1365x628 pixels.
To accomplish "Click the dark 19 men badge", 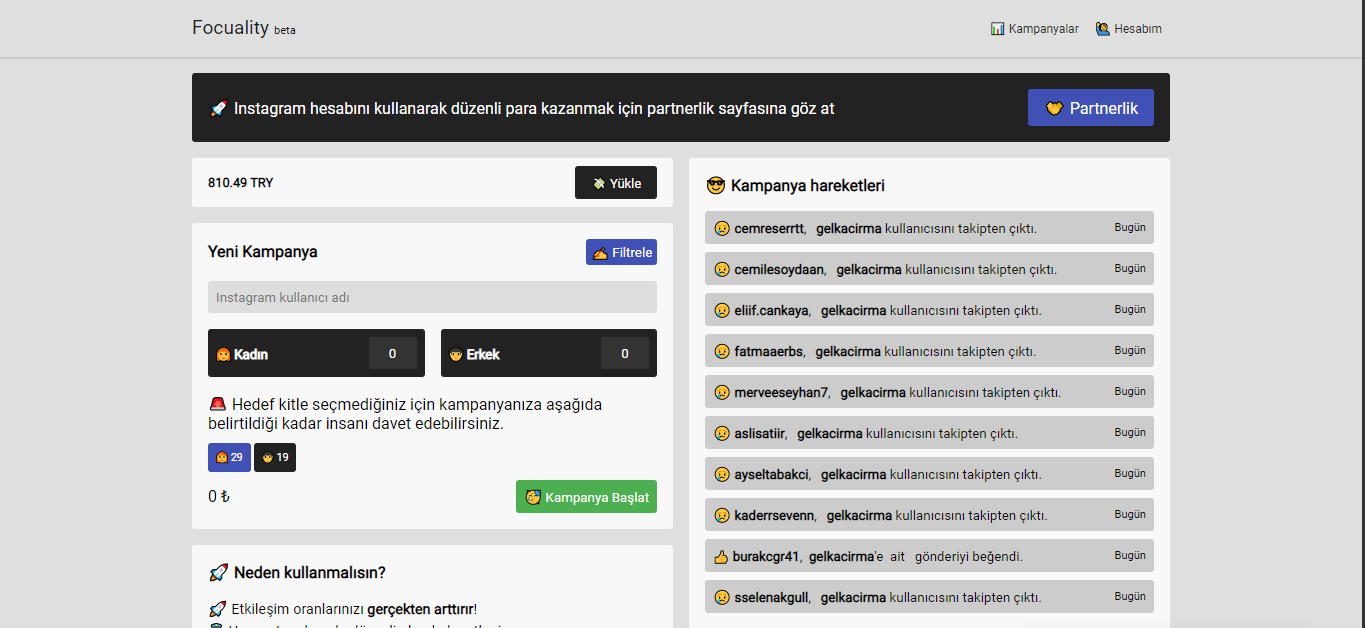I will [275, 457].
